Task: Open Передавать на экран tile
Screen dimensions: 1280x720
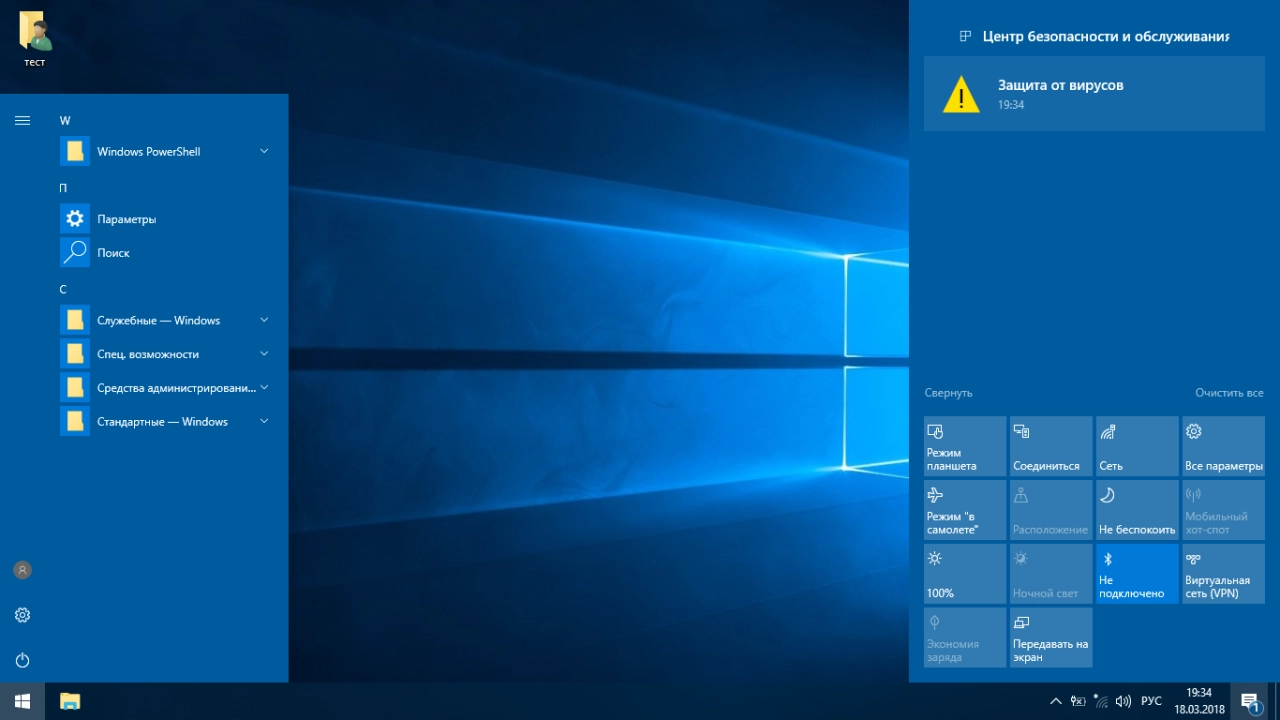Action: [1051, 637]
